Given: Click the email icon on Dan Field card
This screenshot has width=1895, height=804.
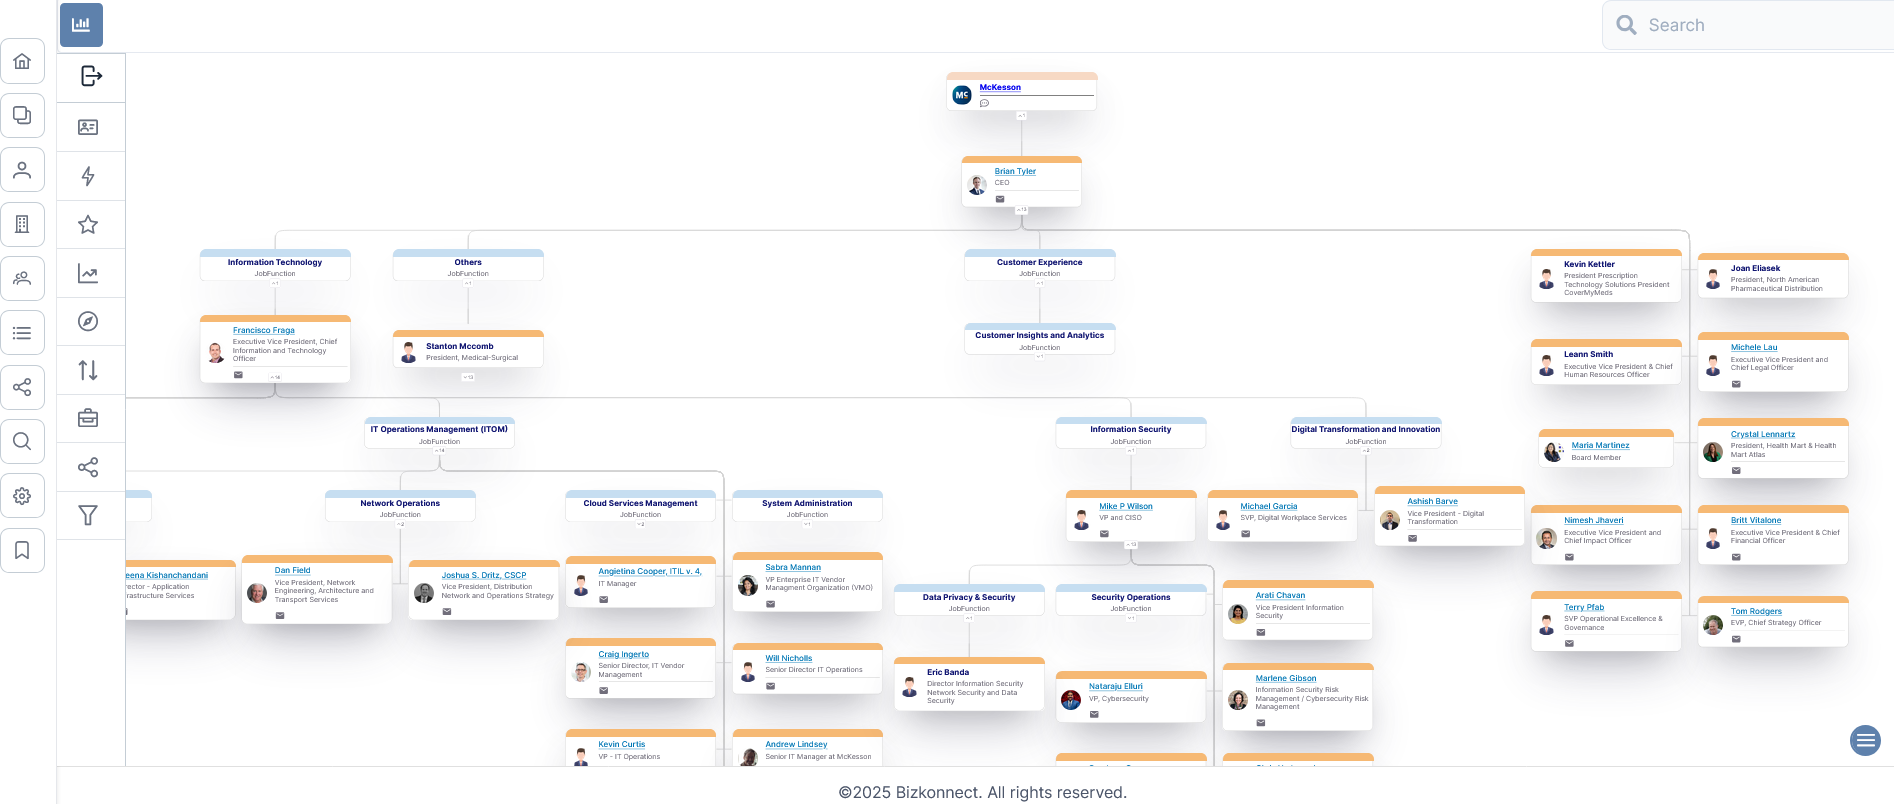Looking at the screenshot, I should (x=280, y=616).
